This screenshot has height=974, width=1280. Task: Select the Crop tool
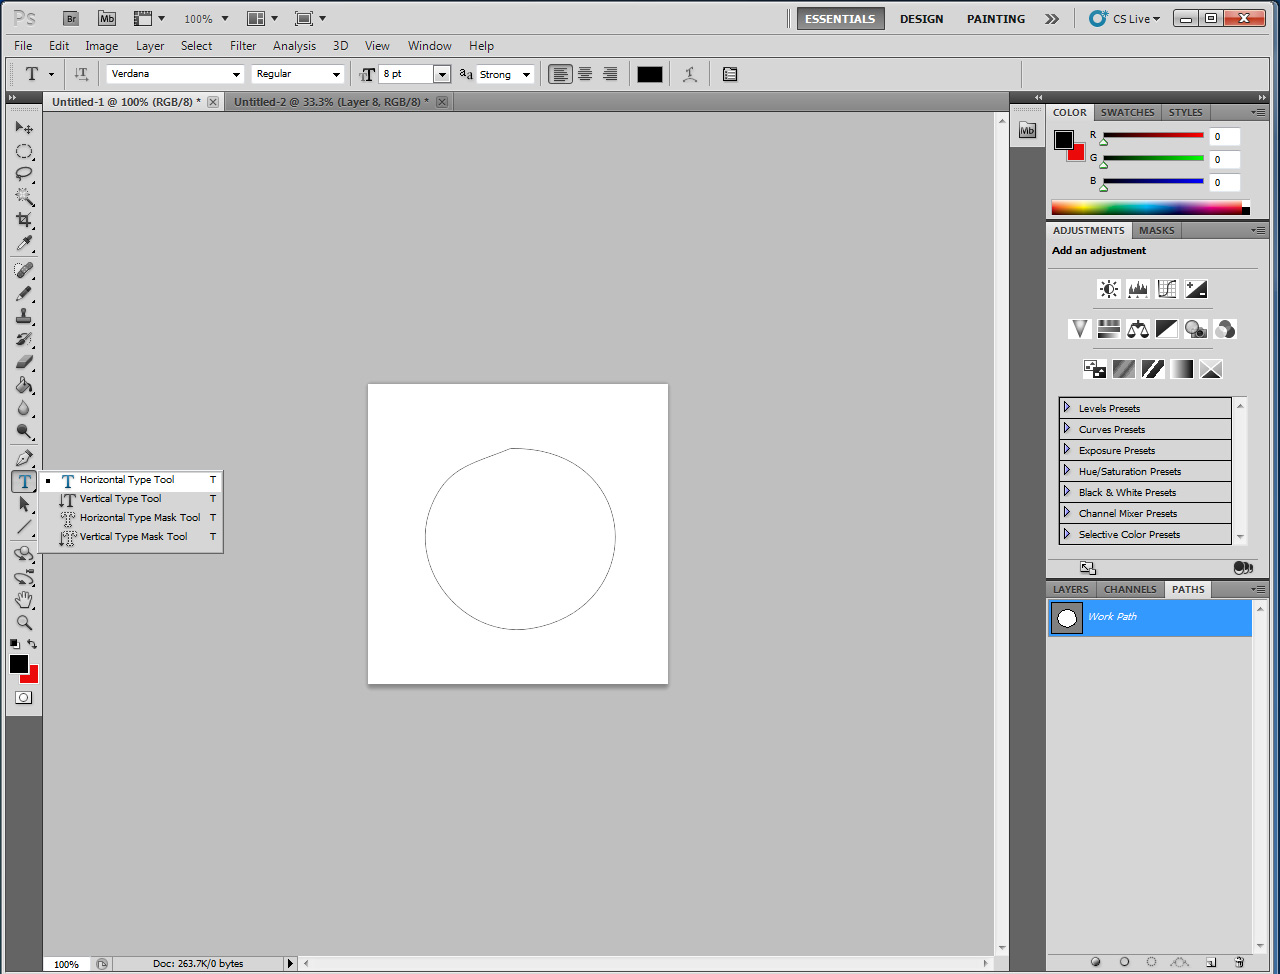[x=24, y=220]
